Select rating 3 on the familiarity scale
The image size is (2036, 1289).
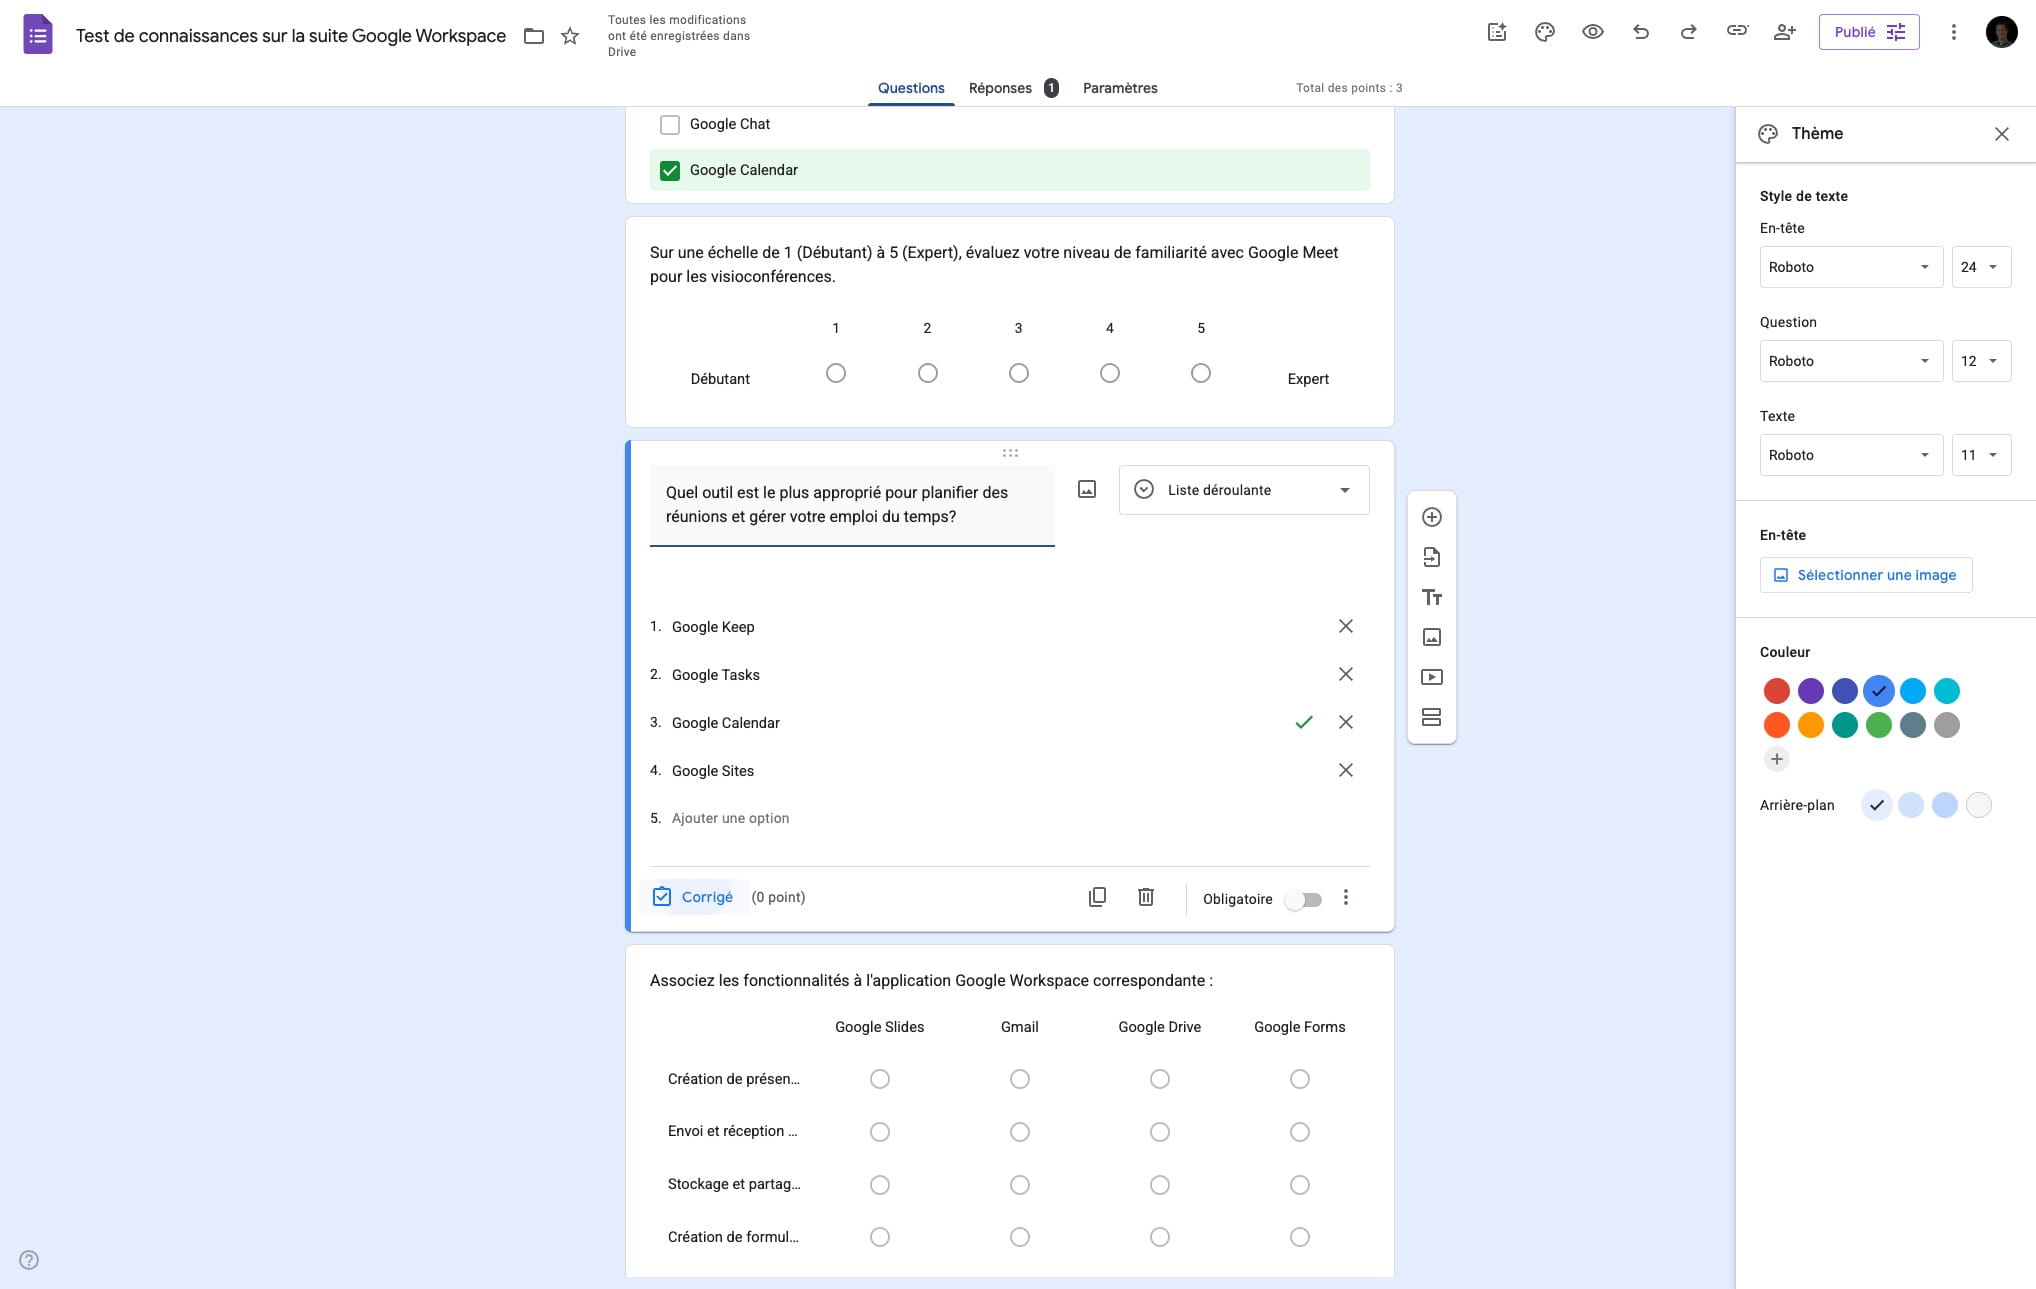(1019, 373)
